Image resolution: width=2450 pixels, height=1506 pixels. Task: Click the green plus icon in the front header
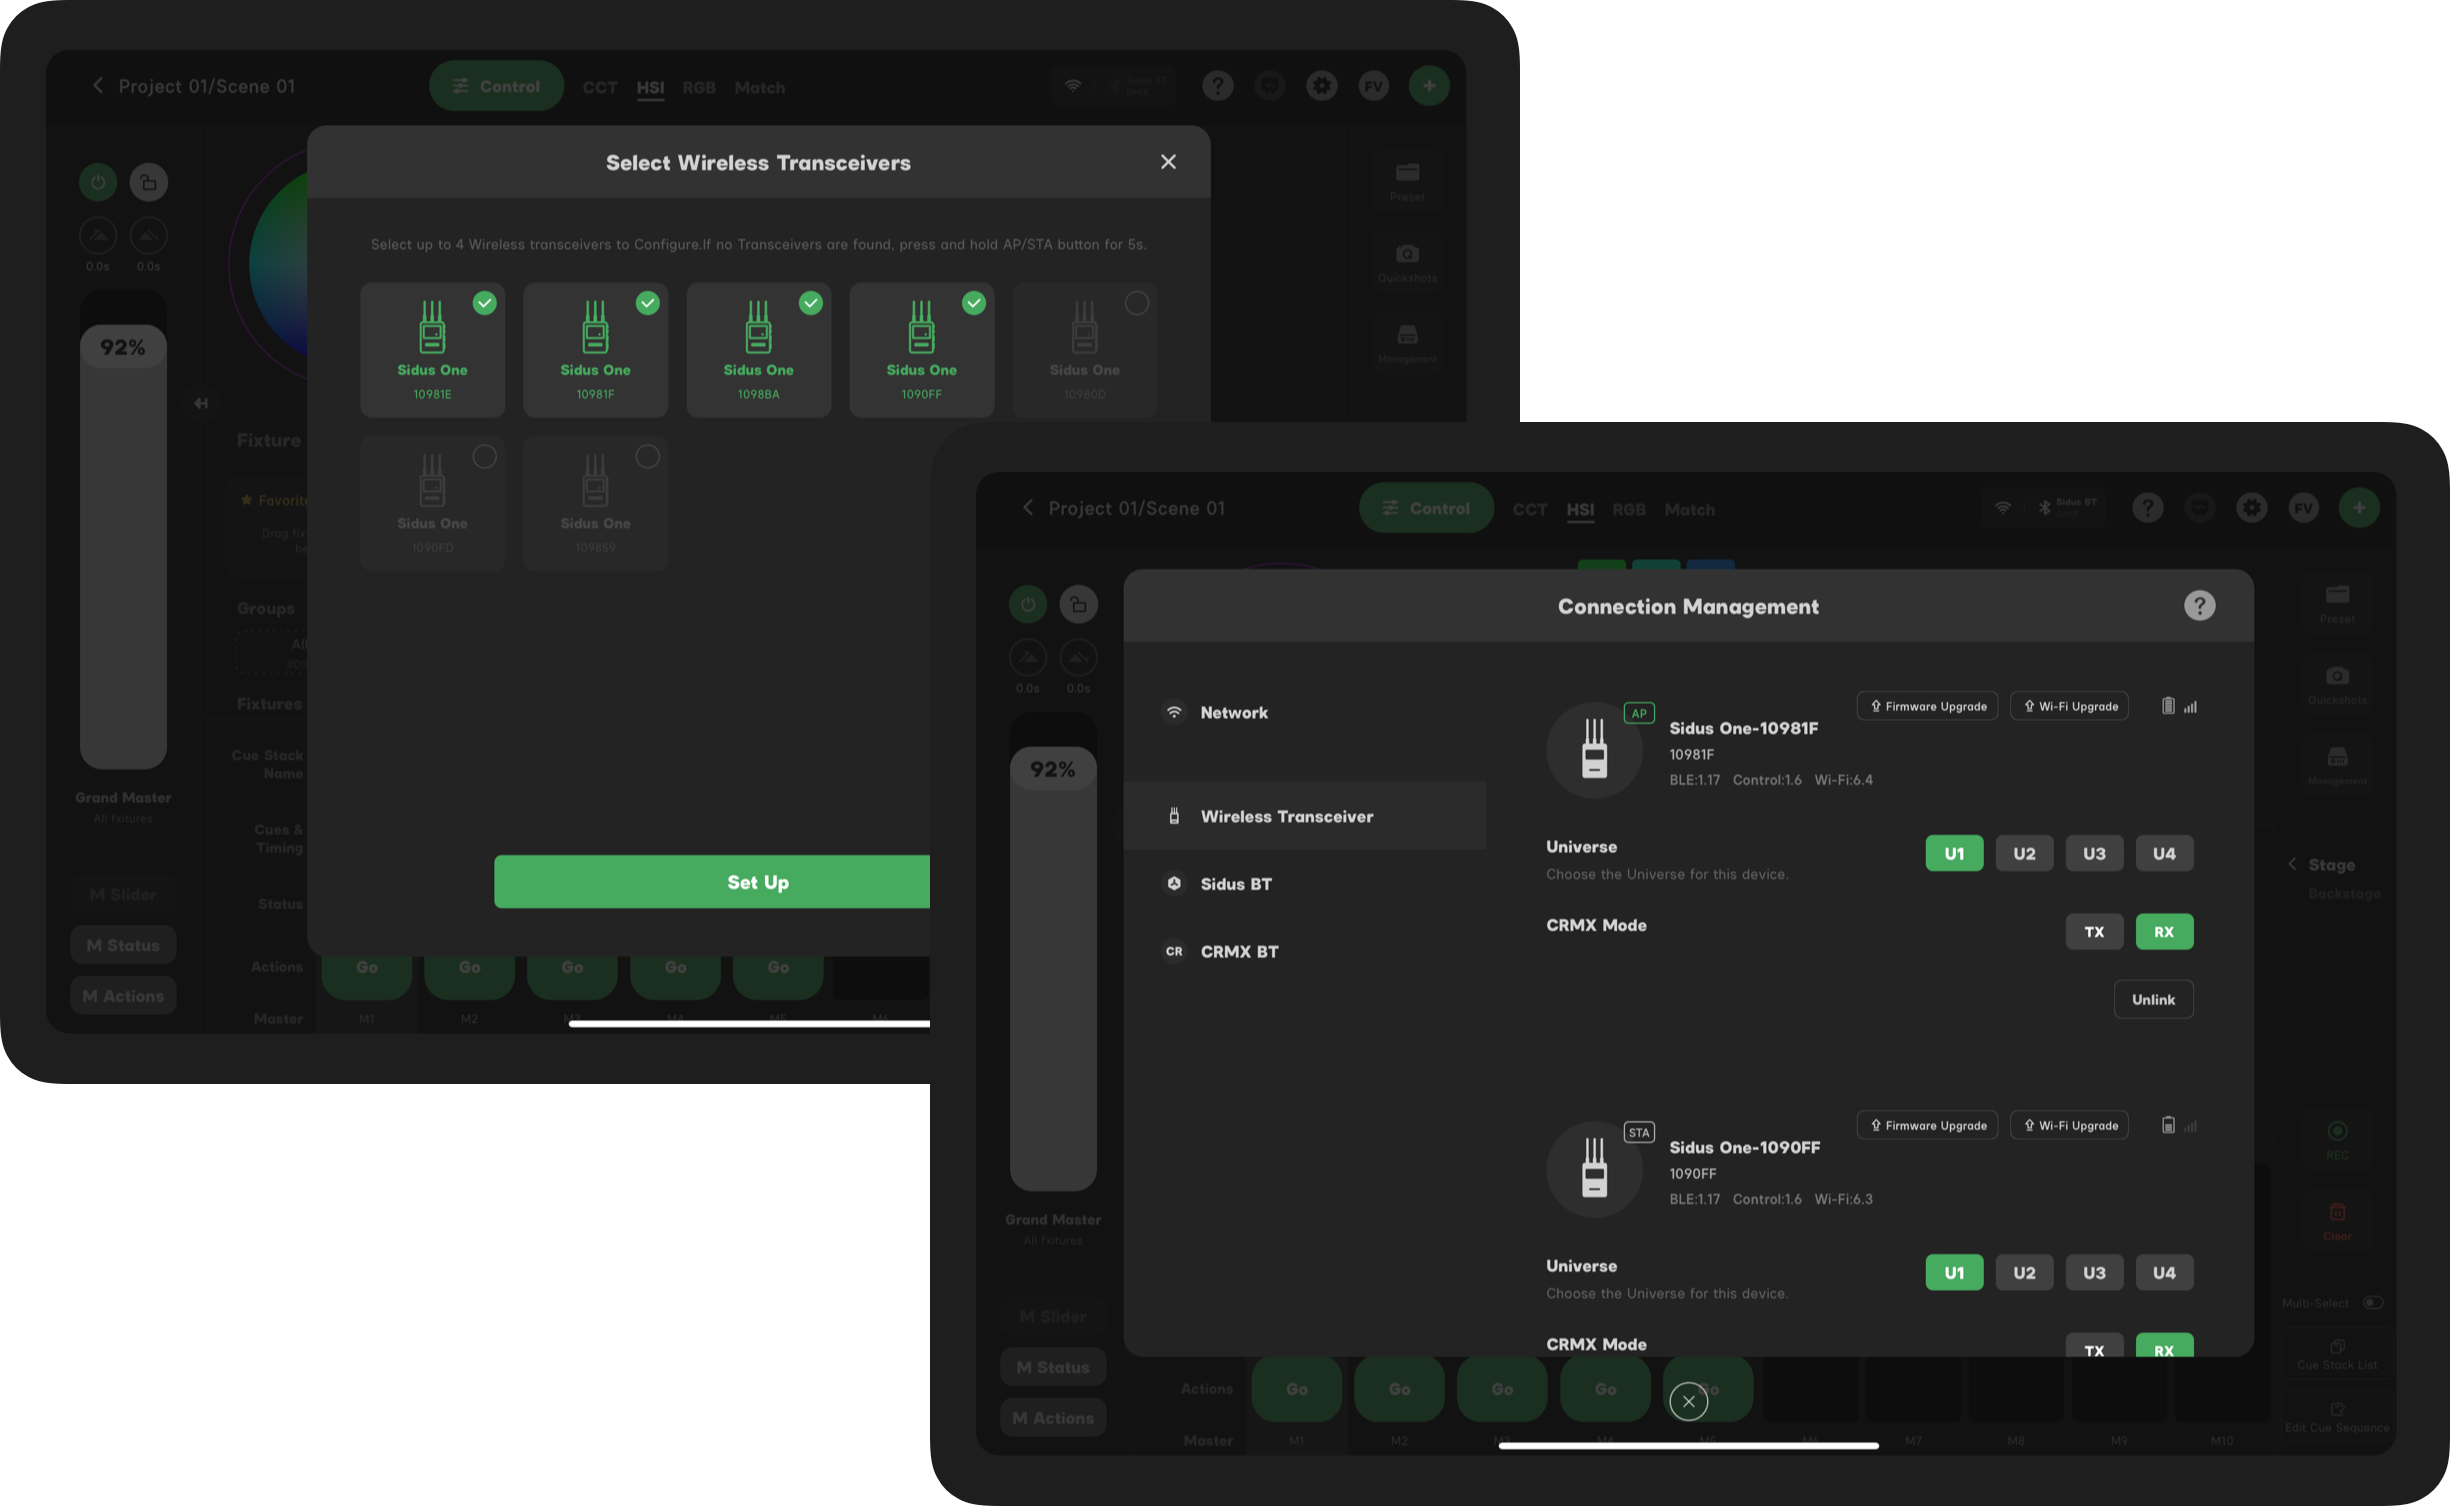(x=2358, y=508)
